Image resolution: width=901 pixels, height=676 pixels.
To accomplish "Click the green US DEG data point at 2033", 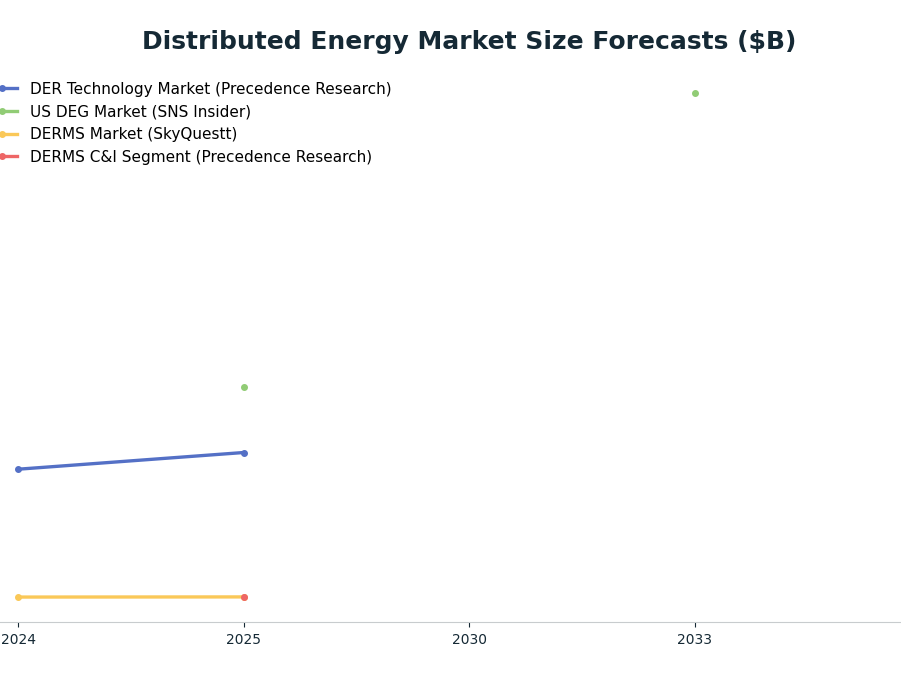I will pyautogui.click(x=695, y=94).
